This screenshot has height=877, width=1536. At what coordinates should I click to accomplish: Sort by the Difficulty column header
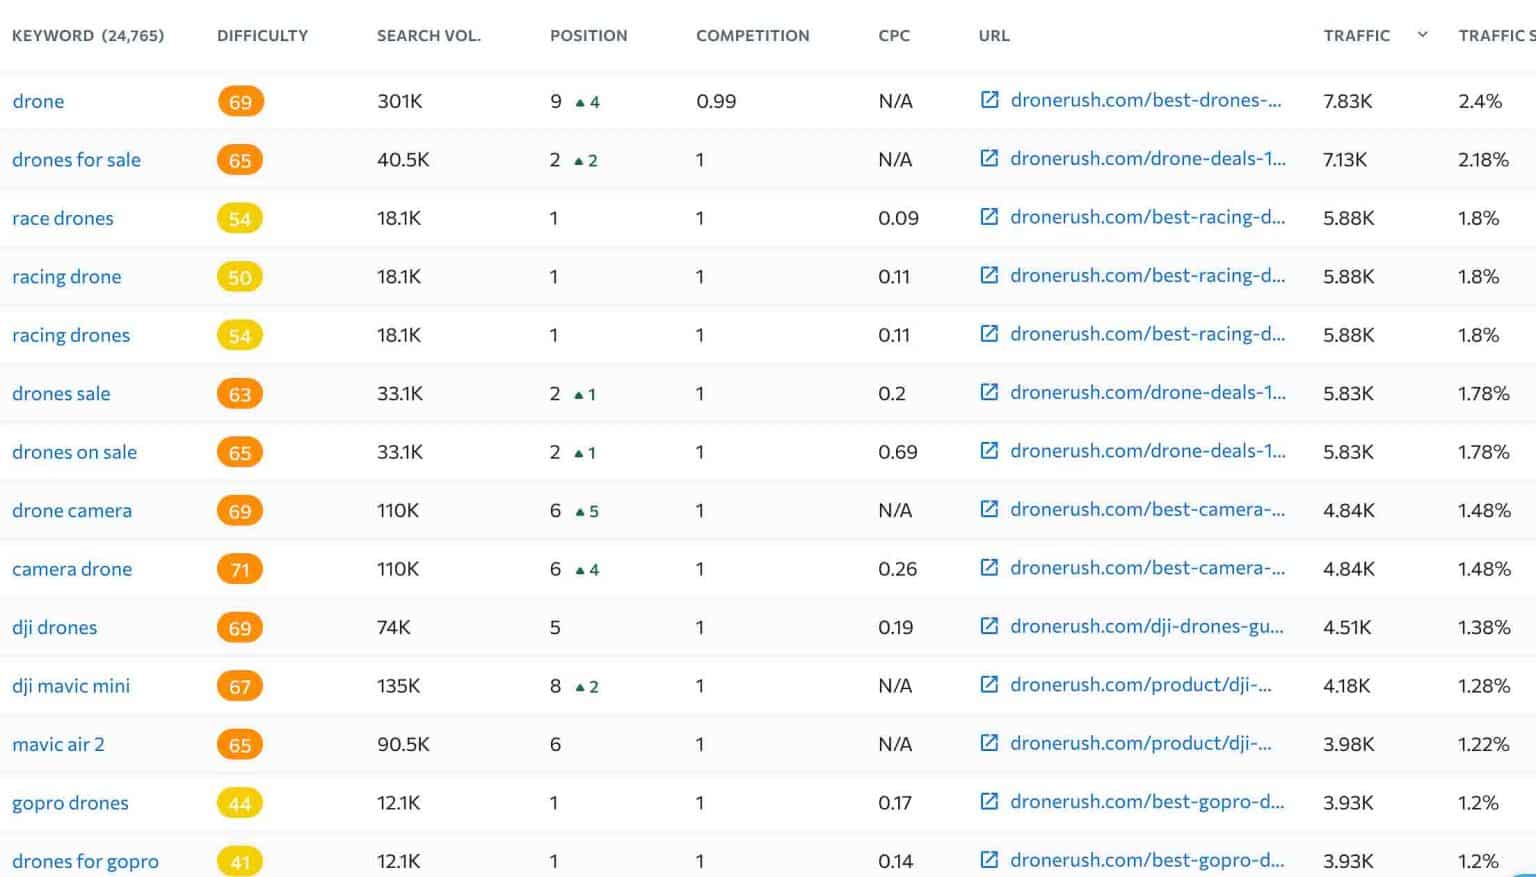(x=262, y=36)
